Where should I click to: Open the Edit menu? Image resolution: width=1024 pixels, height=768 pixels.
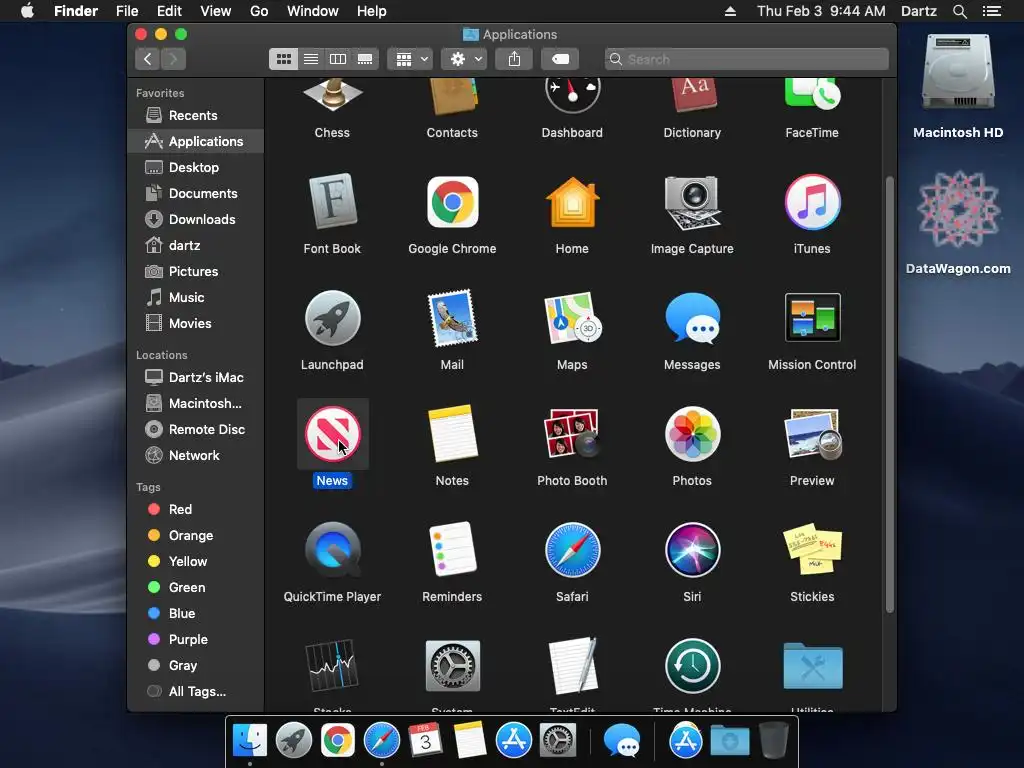[169, 11]
